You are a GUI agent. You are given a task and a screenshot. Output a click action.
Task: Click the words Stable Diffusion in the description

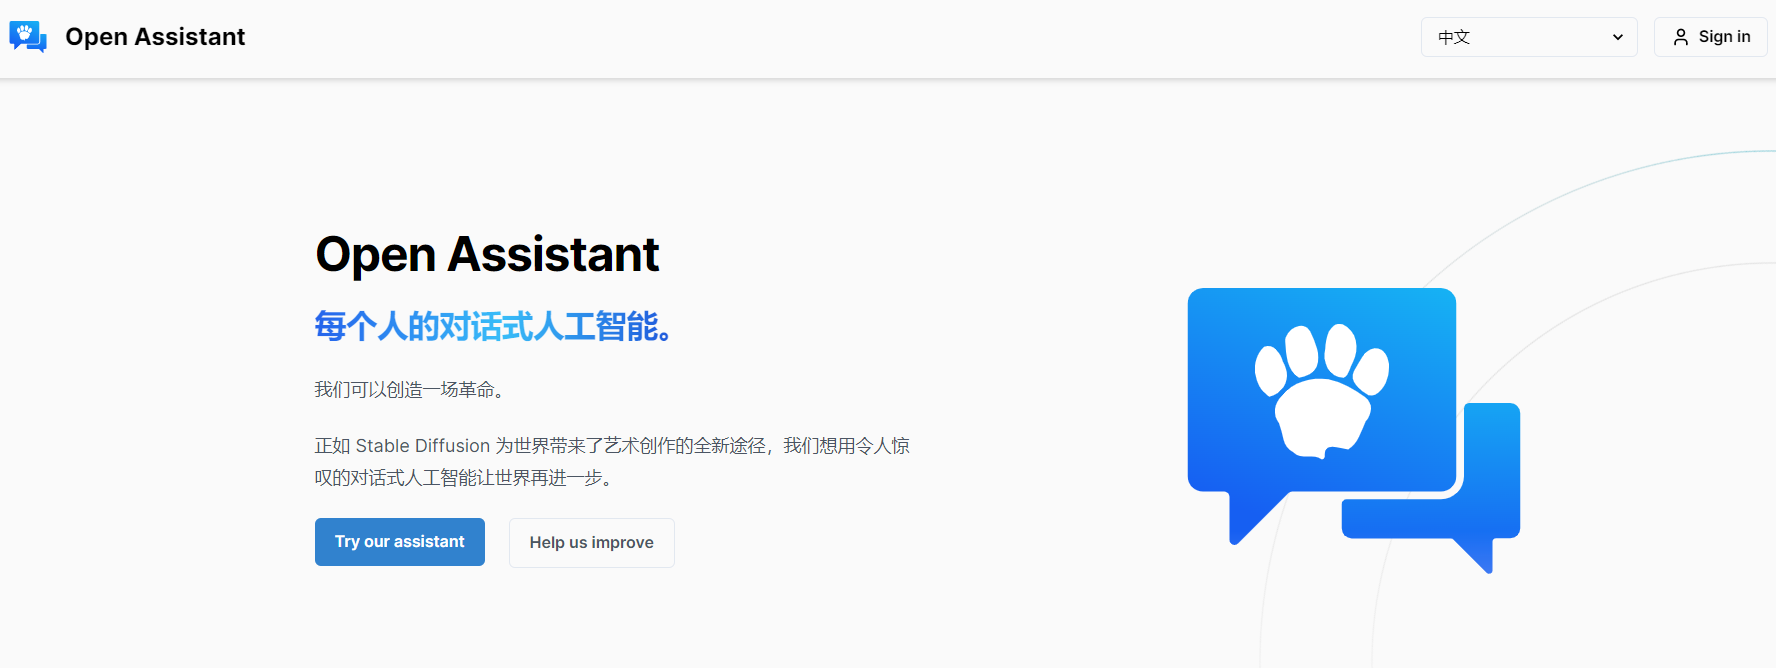pos(422,446)
